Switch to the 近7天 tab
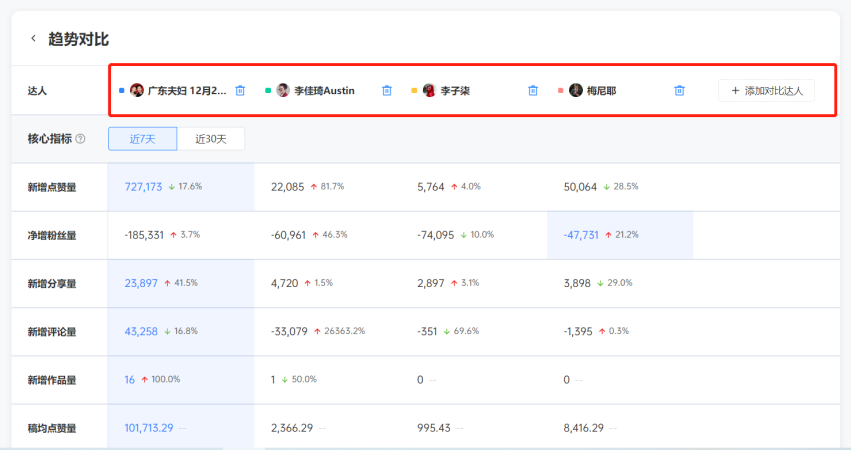Image resolution: width=851 pixels, height=450 pixels. (142, 139)
